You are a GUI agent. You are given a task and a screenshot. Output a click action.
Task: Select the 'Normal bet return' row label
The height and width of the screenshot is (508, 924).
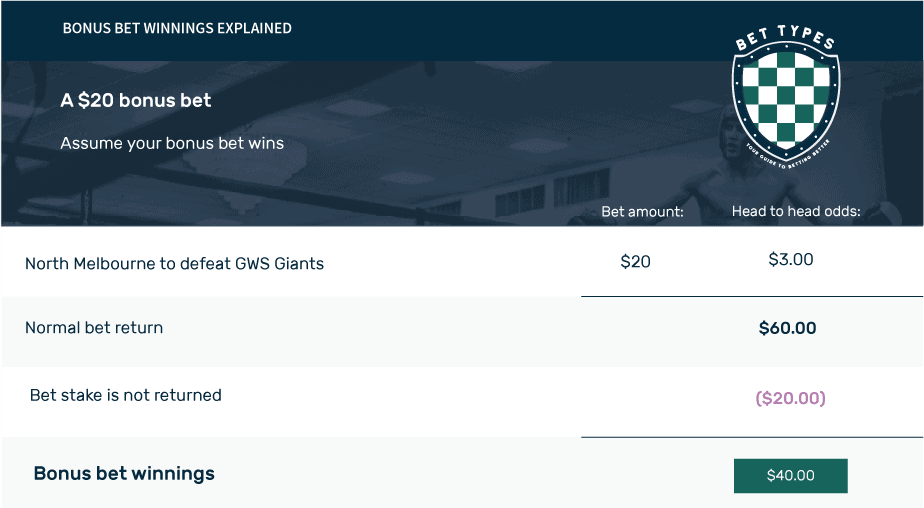point(94,328)
